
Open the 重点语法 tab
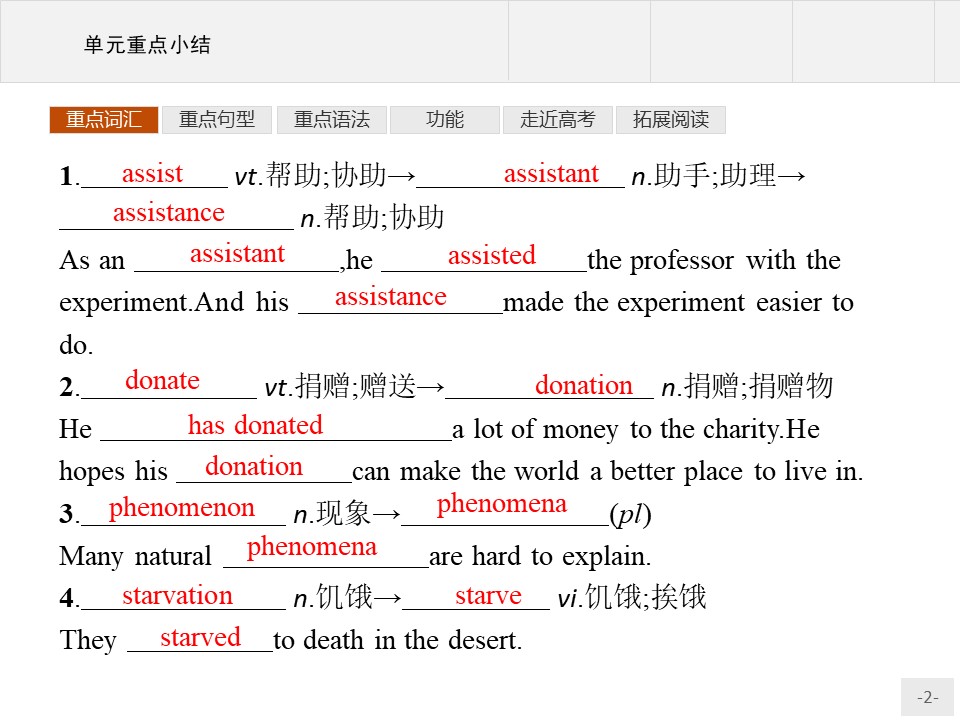pos(331,119)
